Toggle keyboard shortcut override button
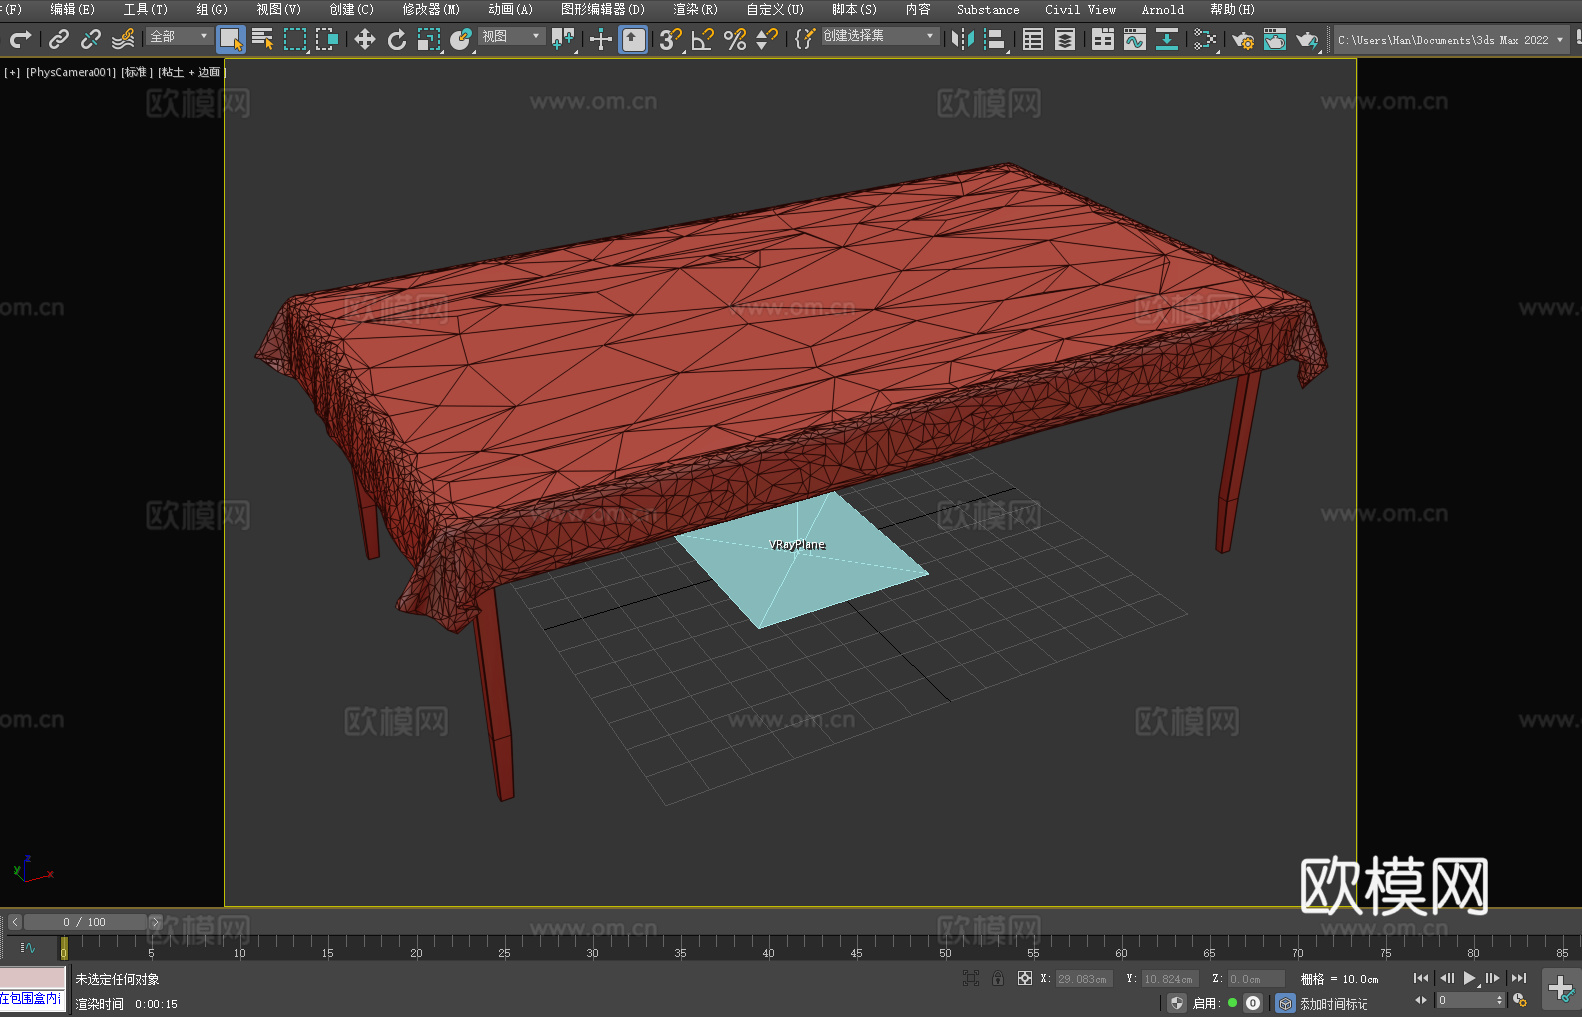Screen dimensions: 1582x1017 (633, 39)
